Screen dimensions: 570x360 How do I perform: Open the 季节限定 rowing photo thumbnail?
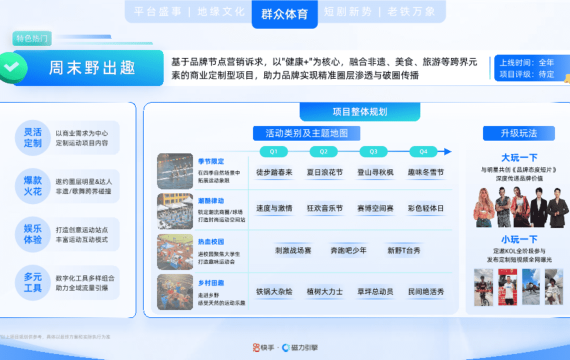[175, 171]
